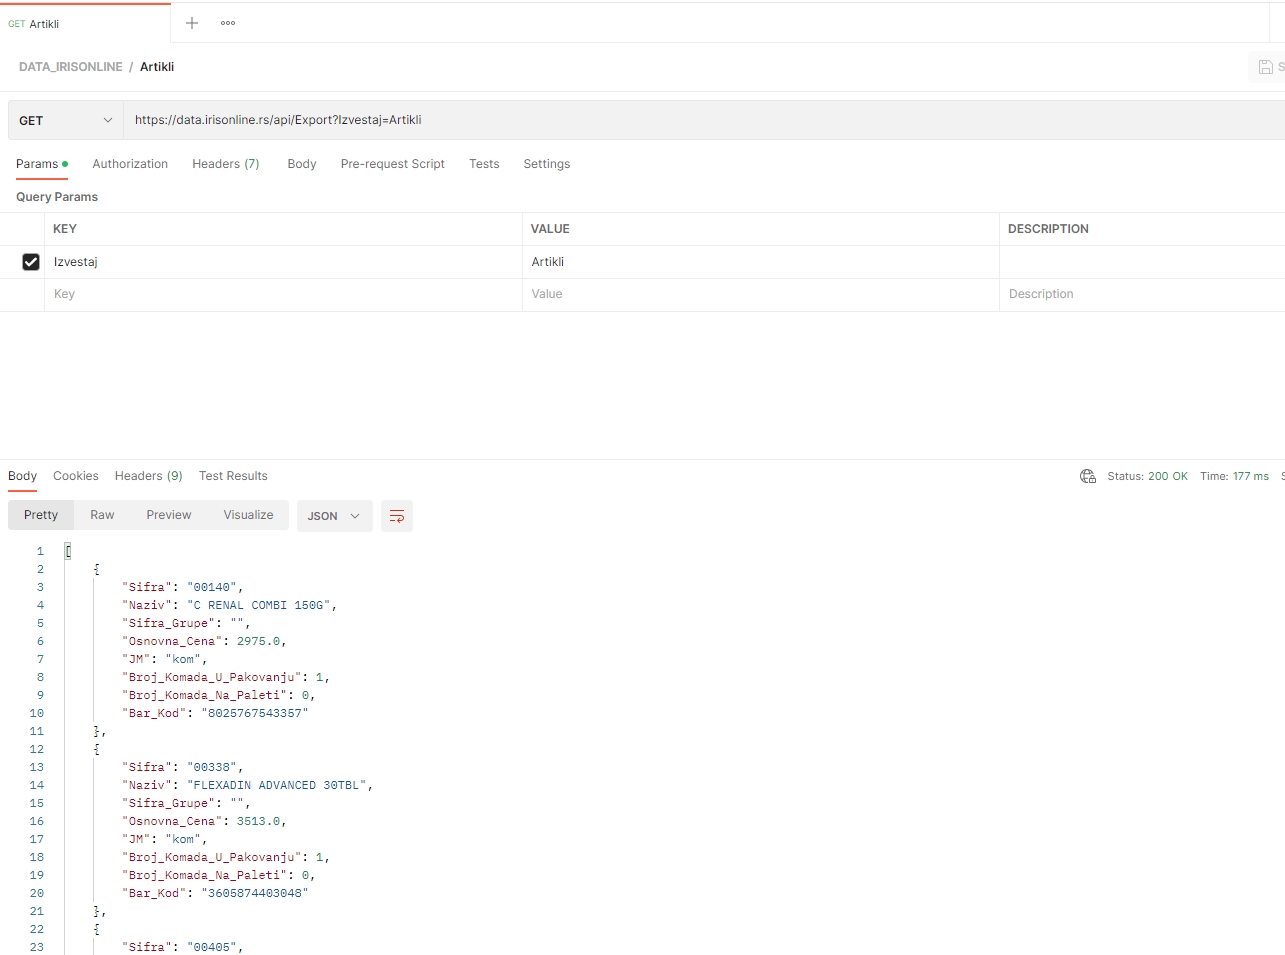Viewport: 1285px width, 955px height.
Task: Uncheck the Izvestaj query parameter checkbox
Action: pyautogui.click(x=31, y=262)
